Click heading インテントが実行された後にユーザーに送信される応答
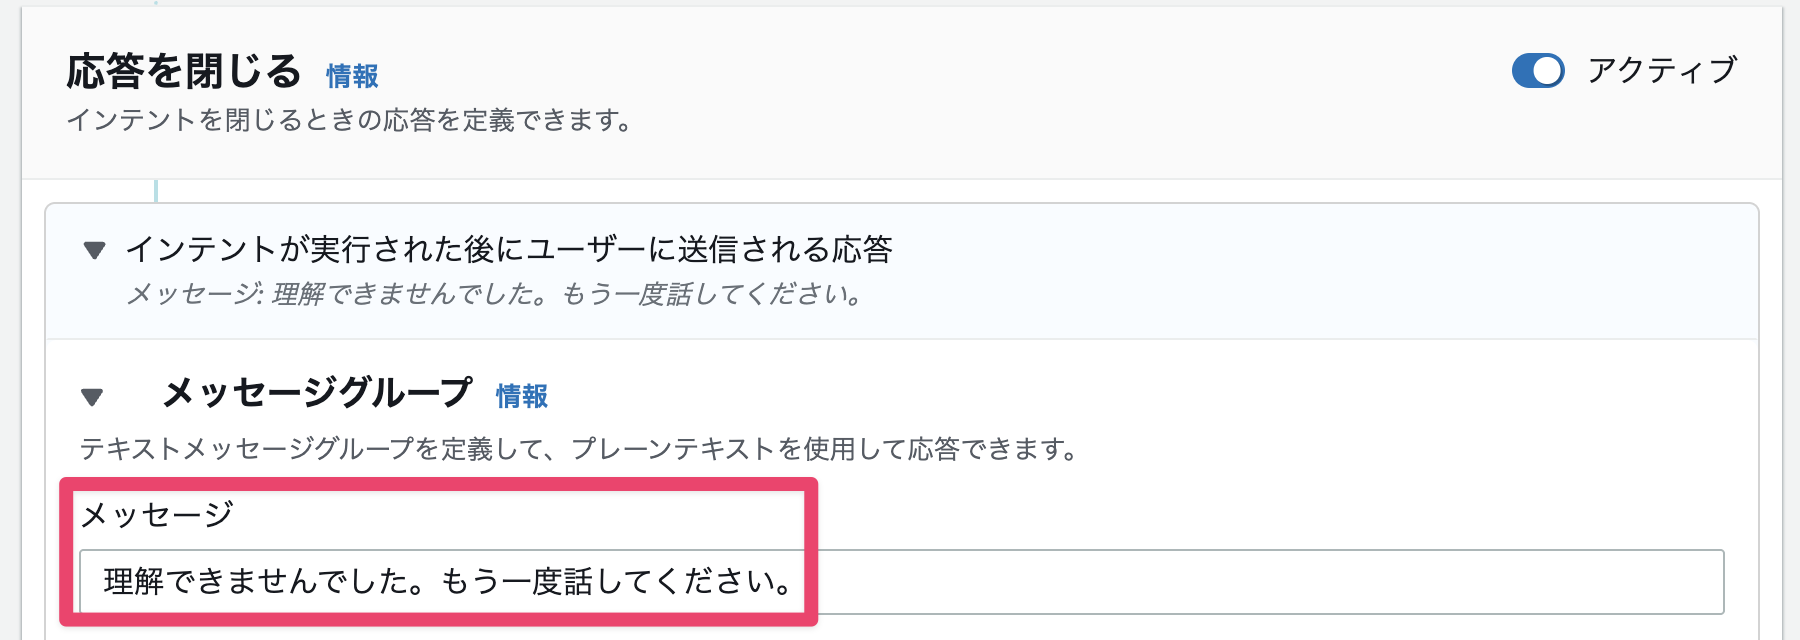Image resolution: width=1800 pixels, height=640 pixels. click(x=508, y=249)
